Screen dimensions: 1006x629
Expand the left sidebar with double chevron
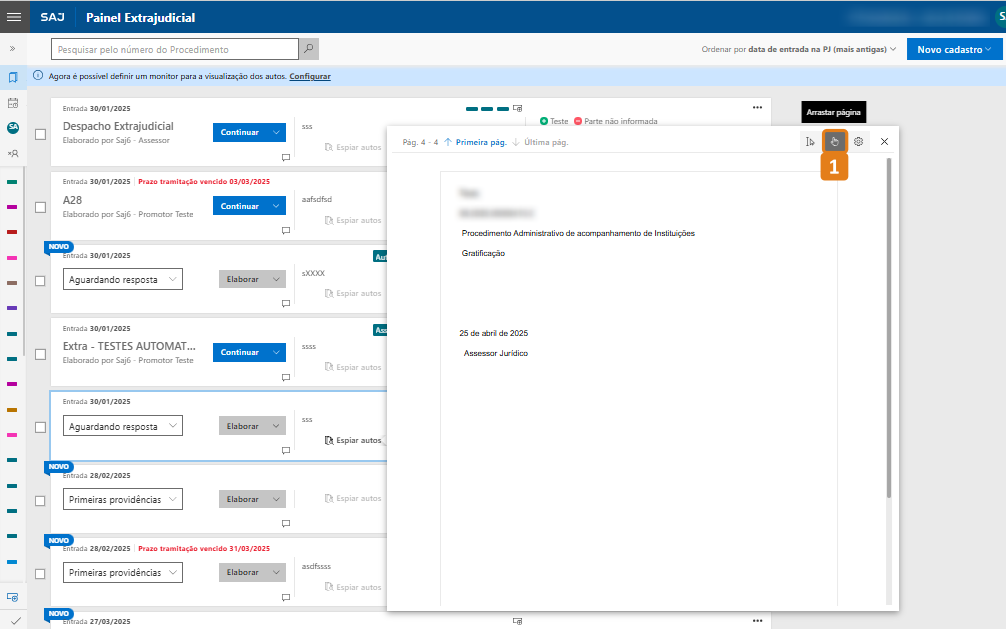[x=13, y=48]
